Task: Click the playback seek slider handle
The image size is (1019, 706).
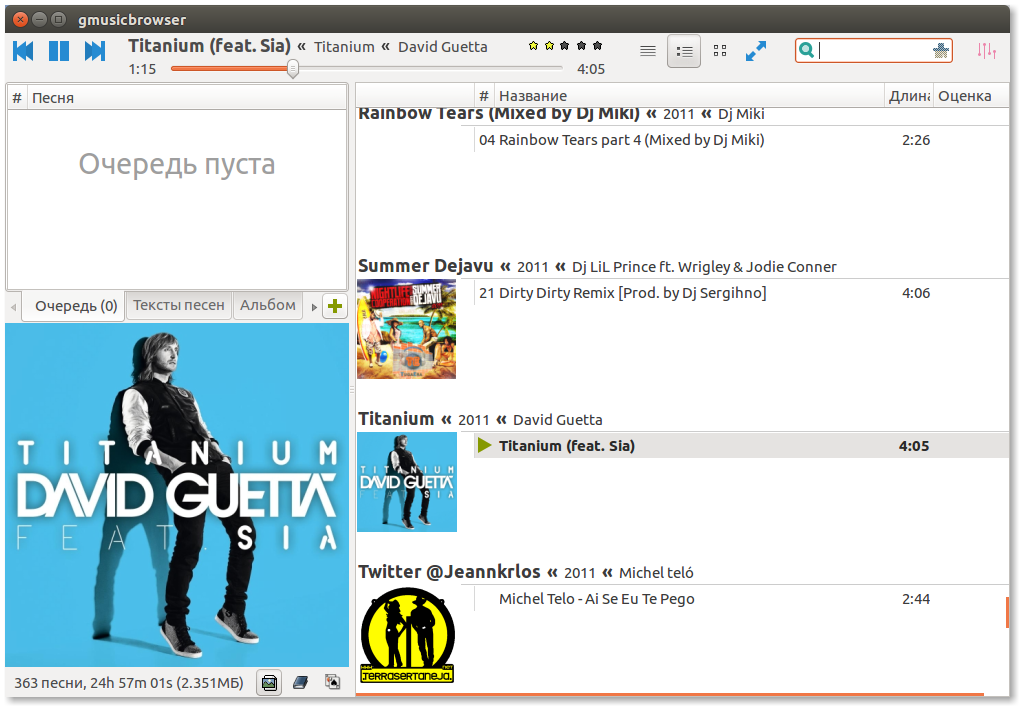Action: pyautogui.click(x=293, y=68)
